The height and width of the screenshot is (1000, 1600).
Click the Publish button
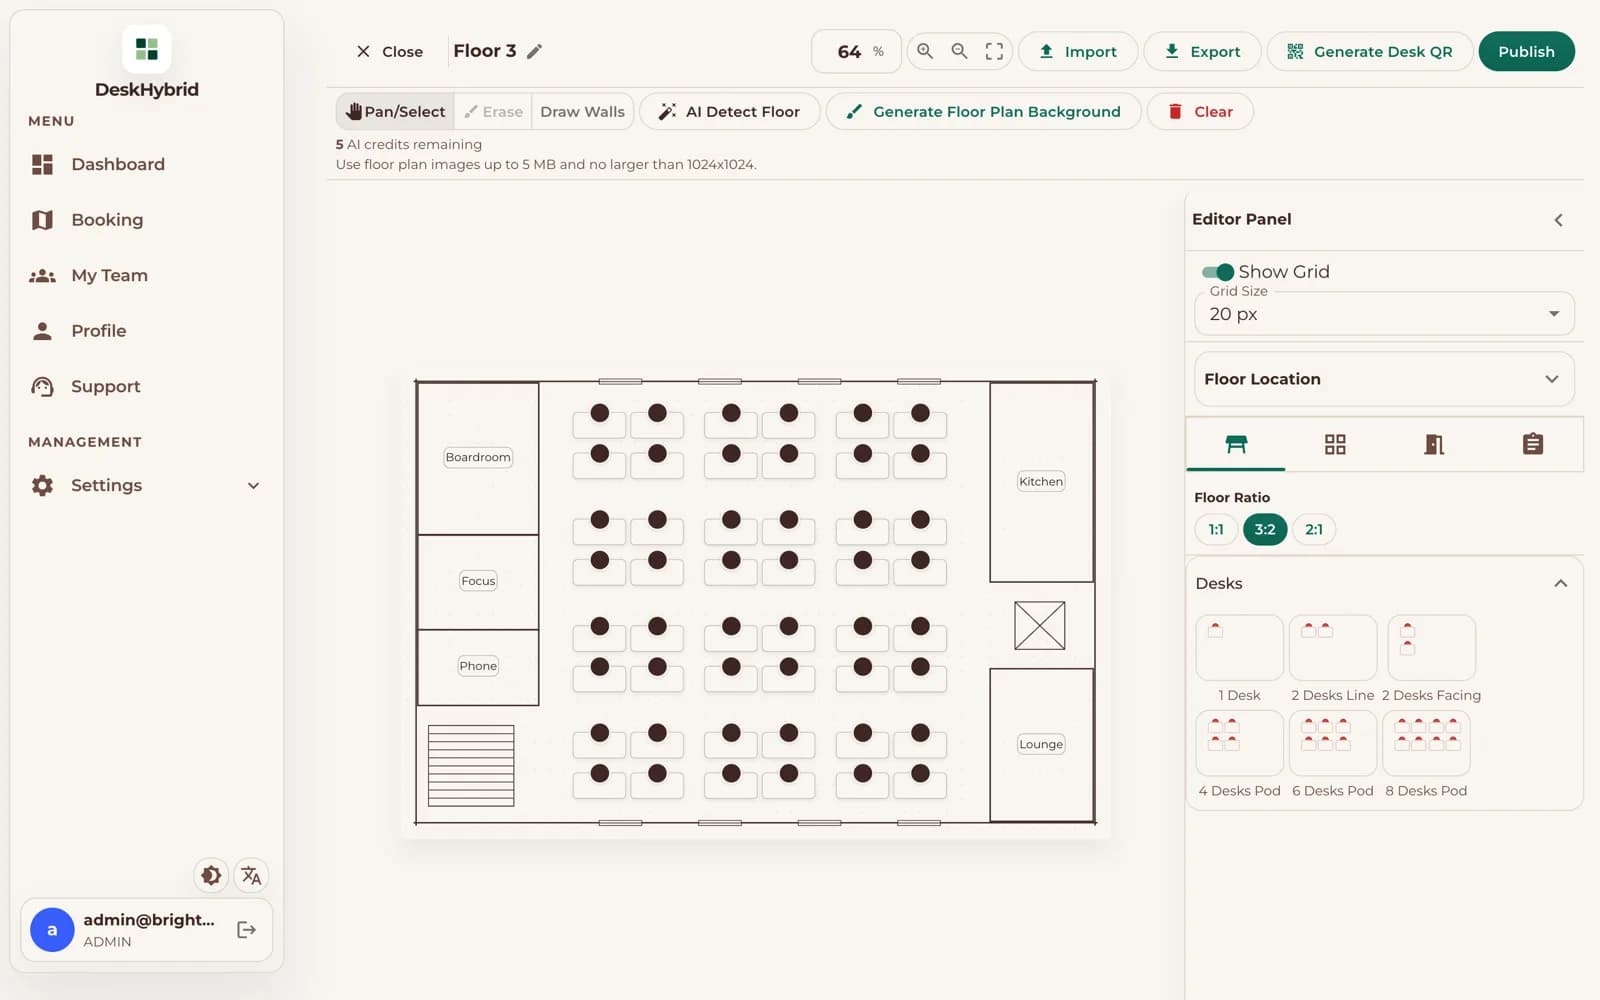[x=1526, y=52]
